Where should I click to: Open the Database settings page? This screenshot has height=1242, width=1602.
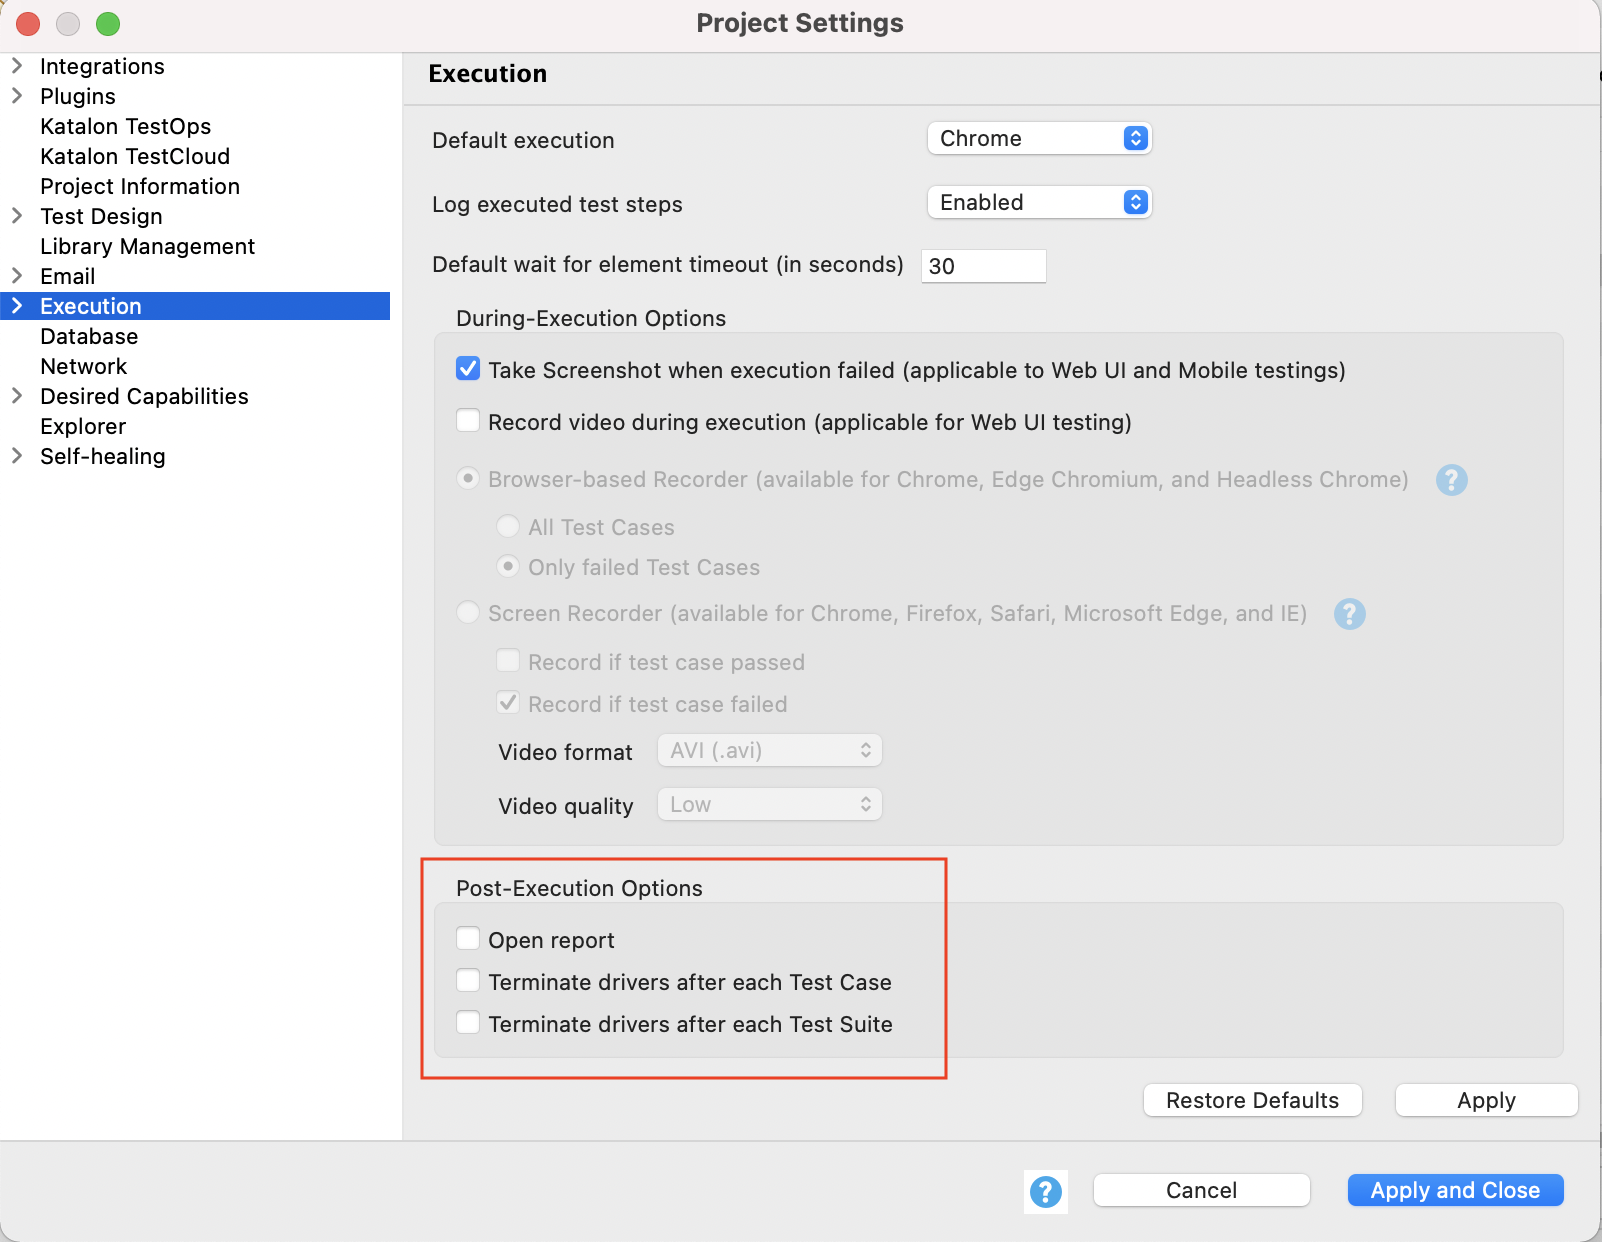(89, 336)
